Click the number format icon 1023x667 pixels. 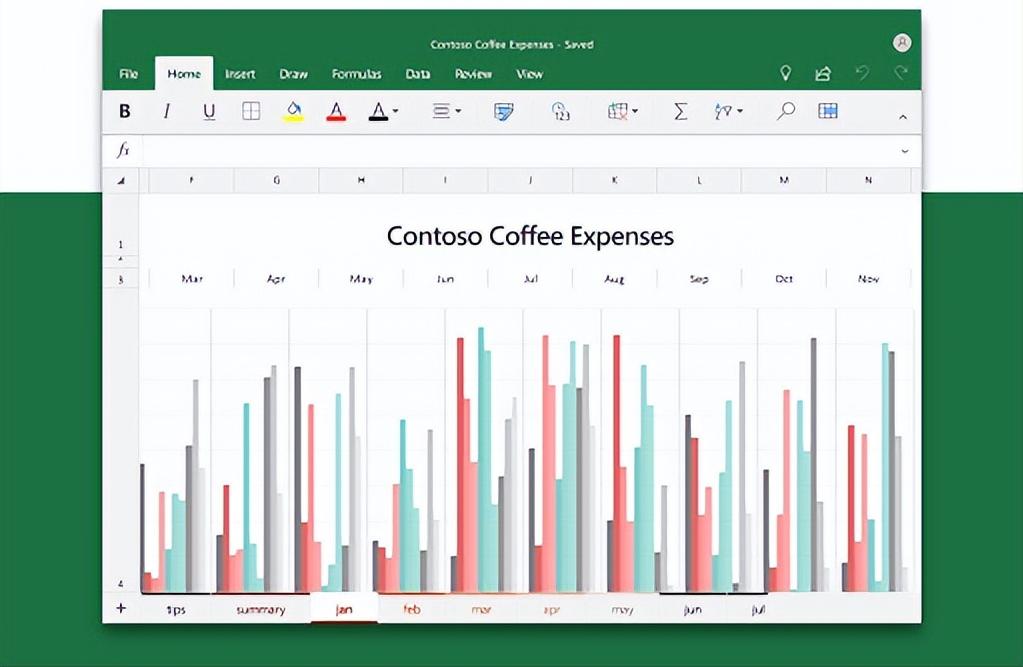click(x=560, y=112)
